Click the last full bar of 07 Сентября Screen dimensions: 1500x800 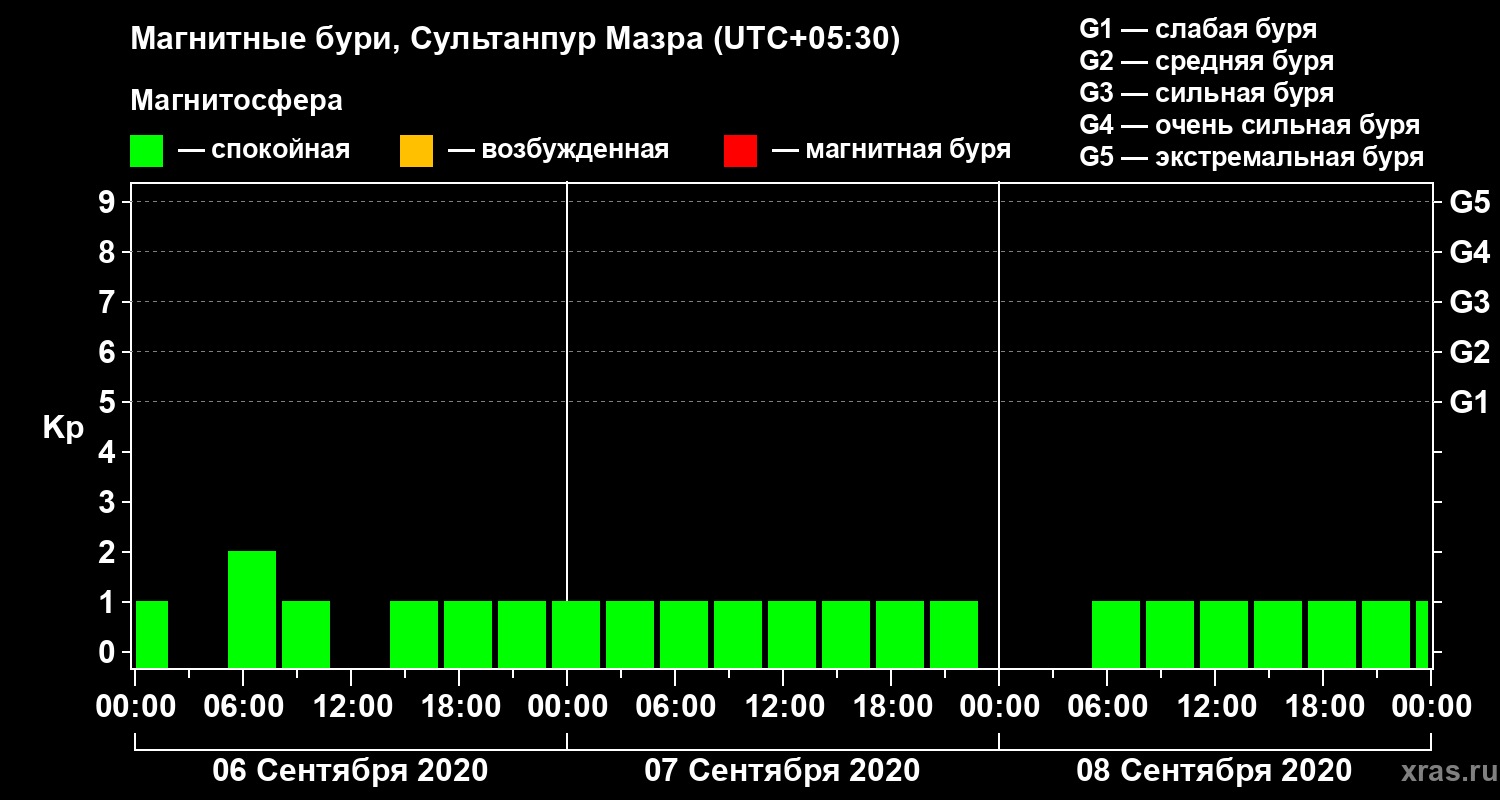954,634
